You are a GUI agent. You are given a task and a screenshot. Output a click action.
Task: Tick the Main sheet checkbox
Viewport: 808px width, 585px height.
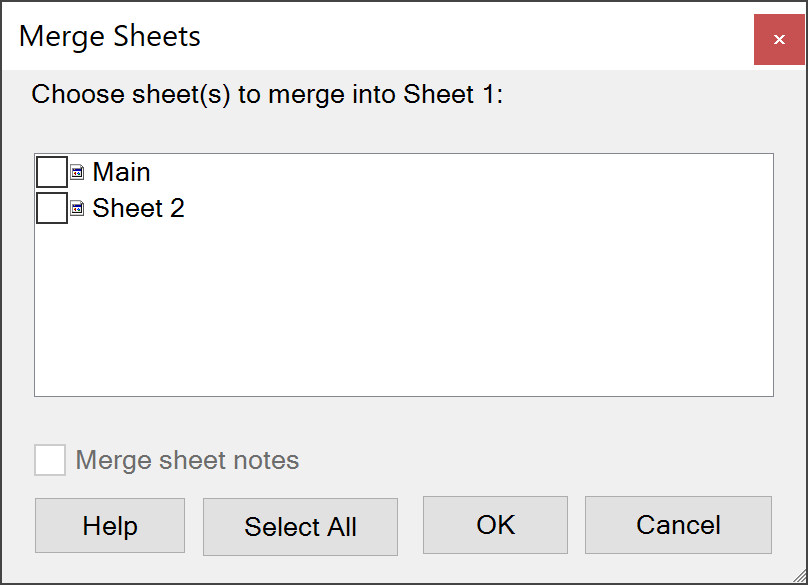[x=52, y=172]
